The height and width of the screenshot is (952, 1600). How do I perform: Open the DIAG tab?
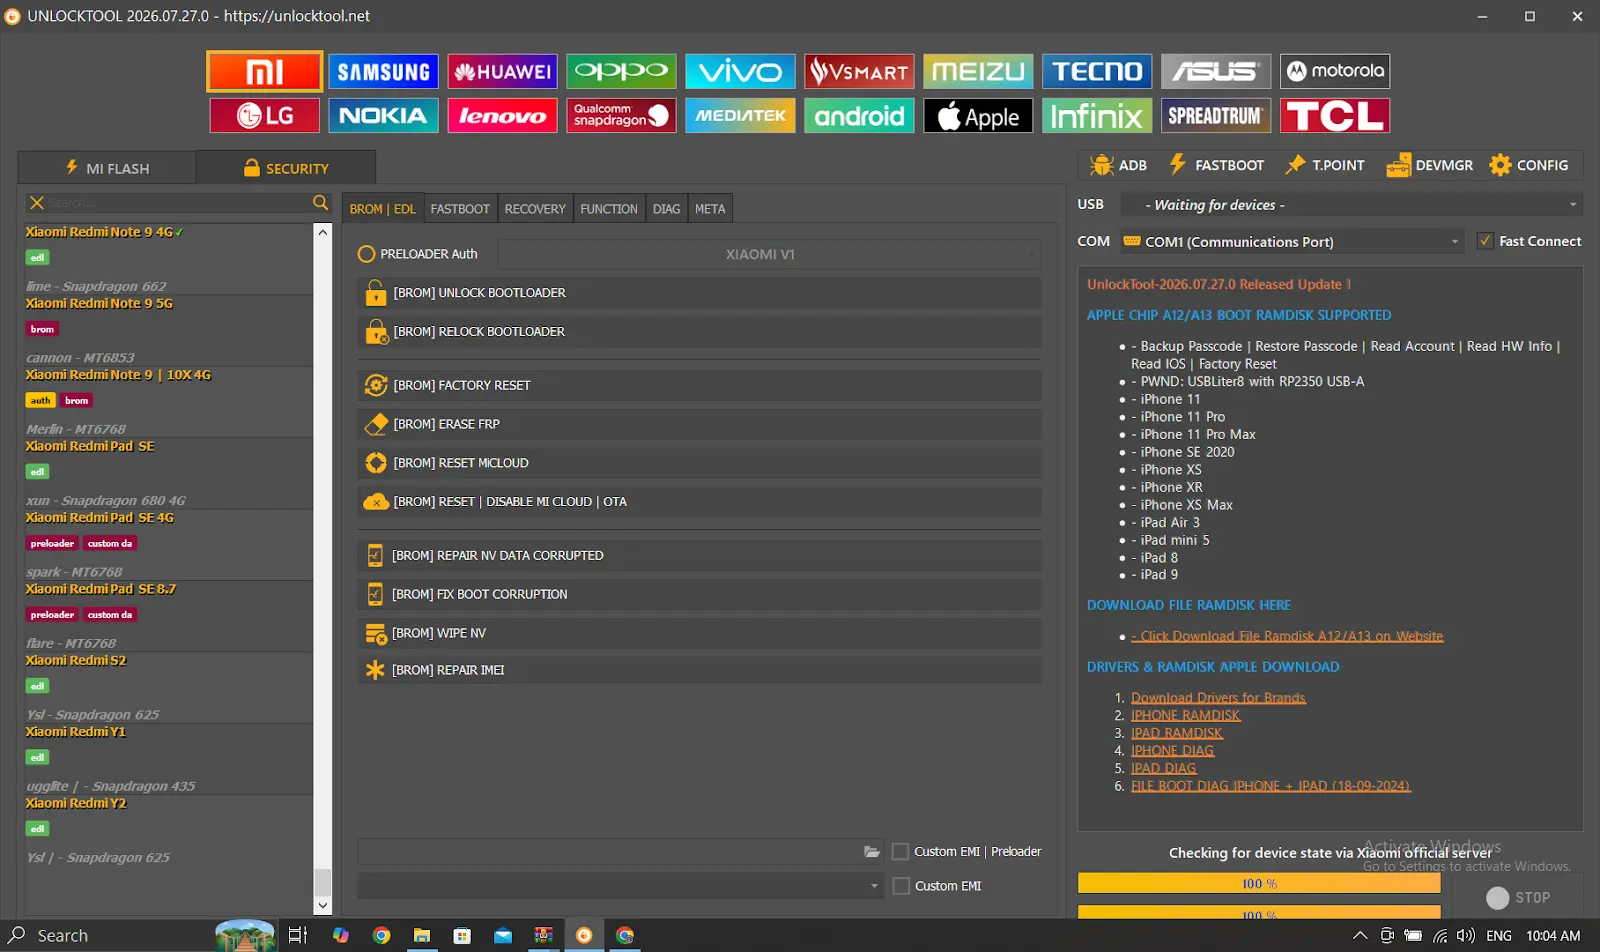coord(666,209)
